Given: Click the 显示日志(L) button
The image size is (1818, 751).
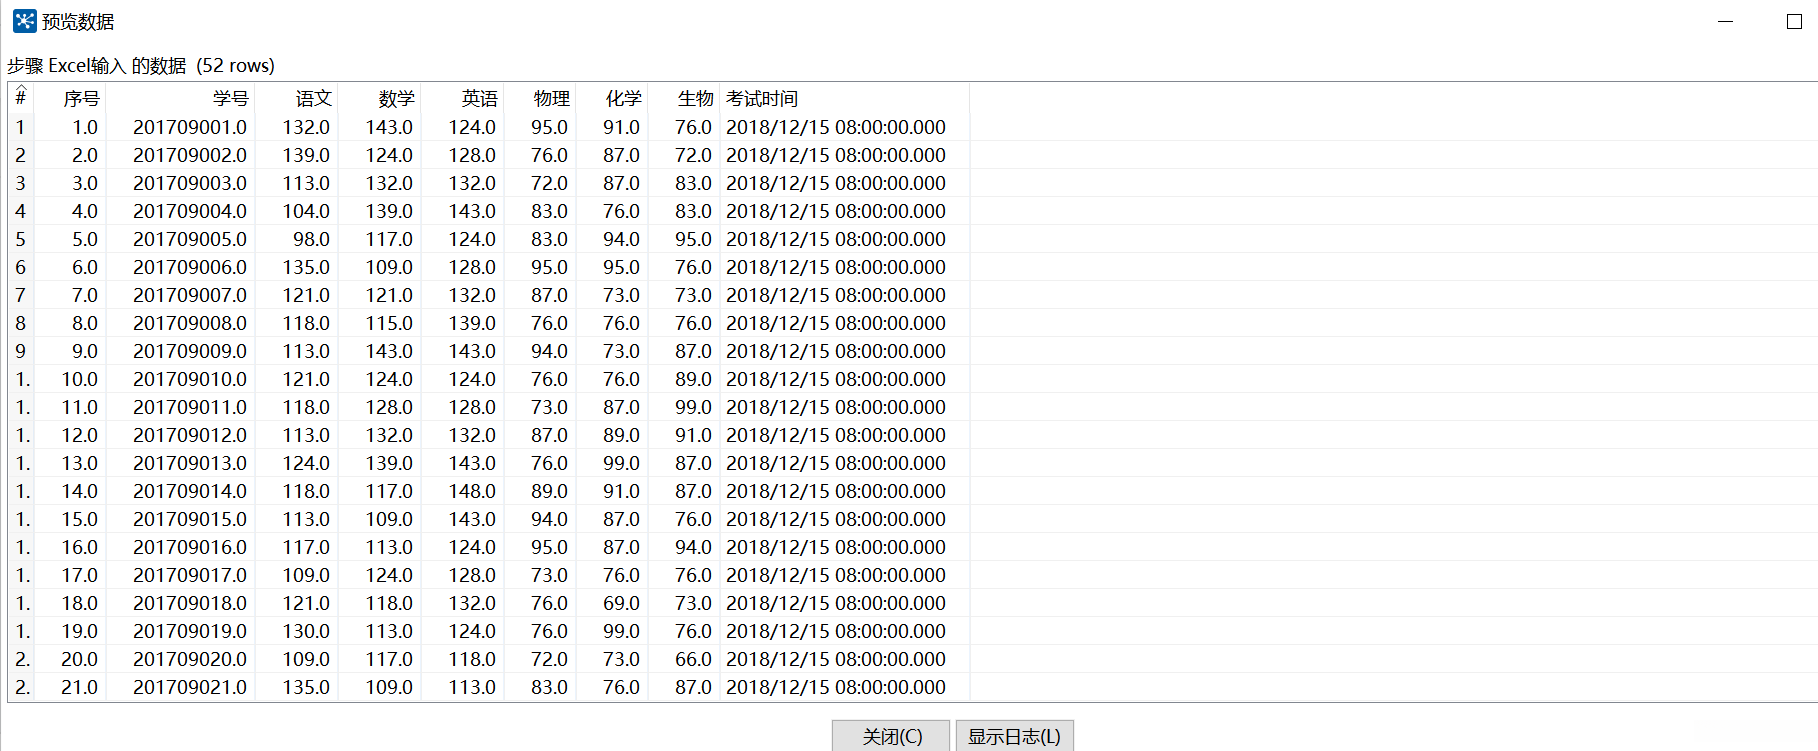Looking at the screenshot, I should coord(1014,736).
